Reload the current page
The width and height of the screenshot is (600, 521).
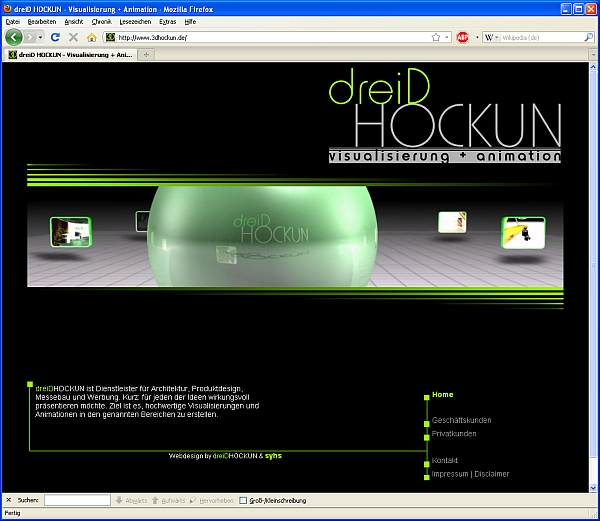point(55,37)
